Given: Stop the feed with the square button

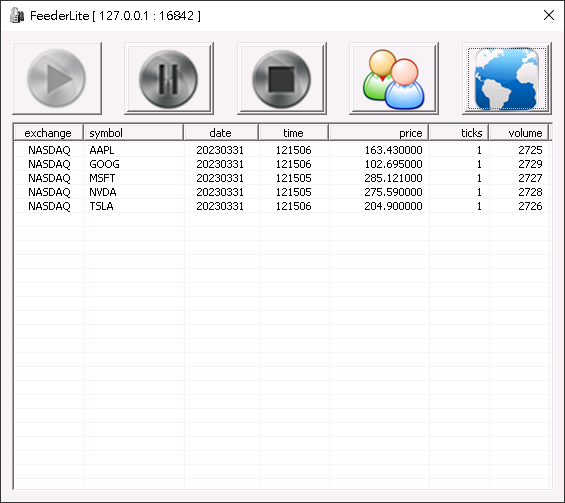Looking at the screenshot, I should click(x=282, y=79).
